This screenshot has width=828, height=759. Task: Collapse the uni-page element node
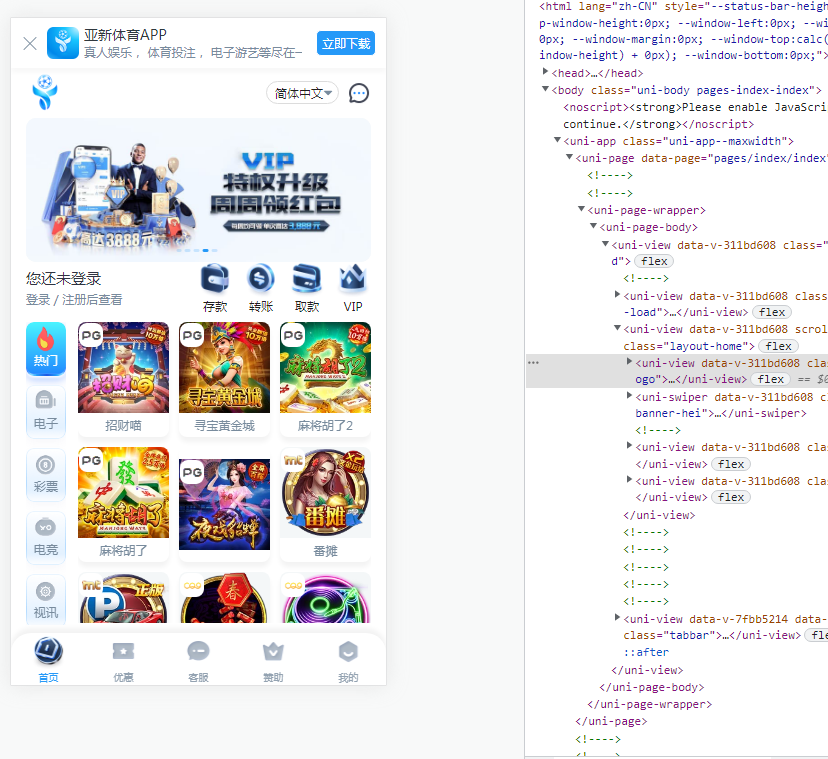coord(569,157)
